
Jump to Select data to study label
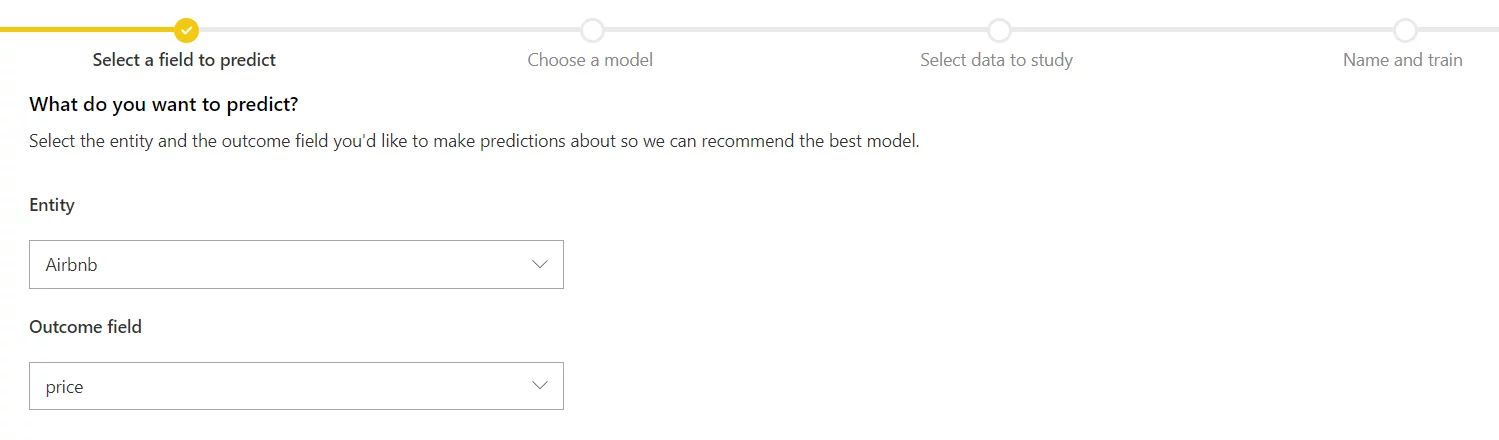pos(996,60)
